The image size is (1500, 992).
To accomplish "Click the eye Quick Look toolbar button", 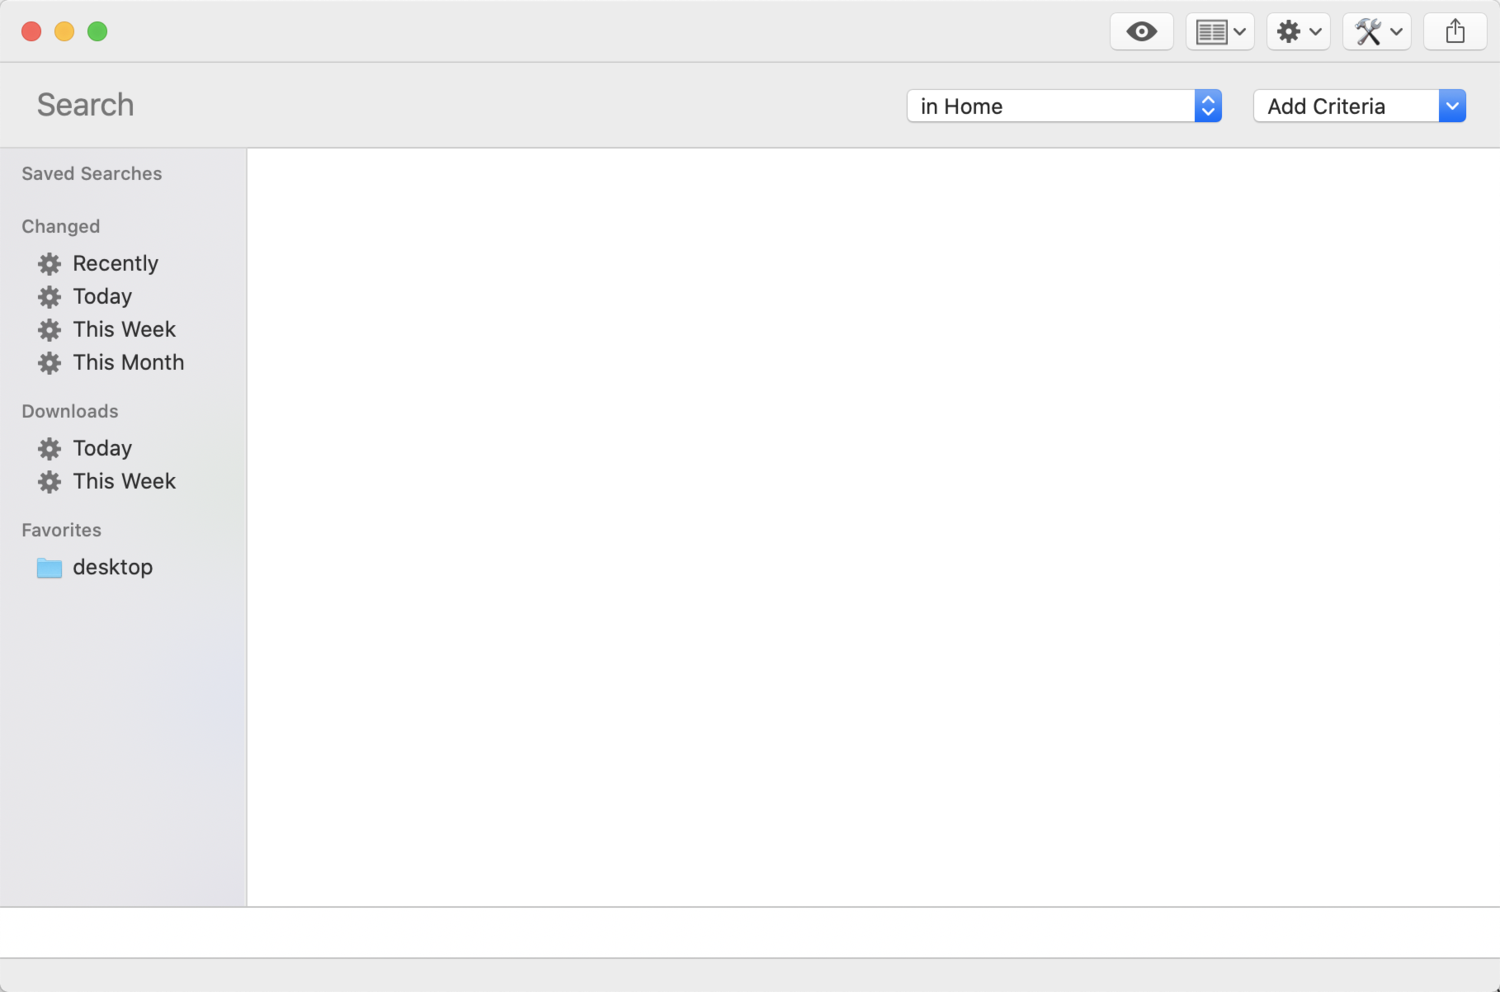I will coord(1141,32).
